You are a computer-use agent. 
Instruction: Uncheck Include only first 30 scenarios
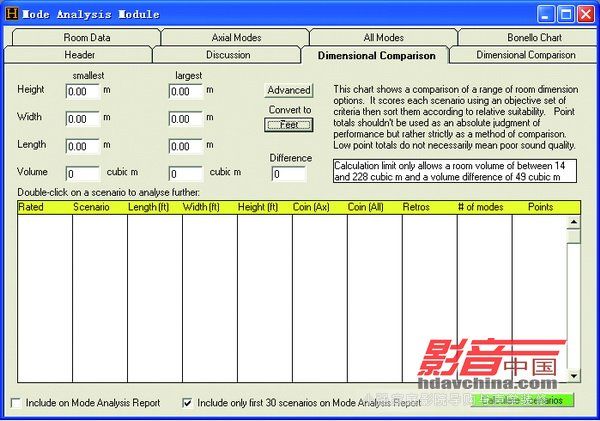coord(187,403)
